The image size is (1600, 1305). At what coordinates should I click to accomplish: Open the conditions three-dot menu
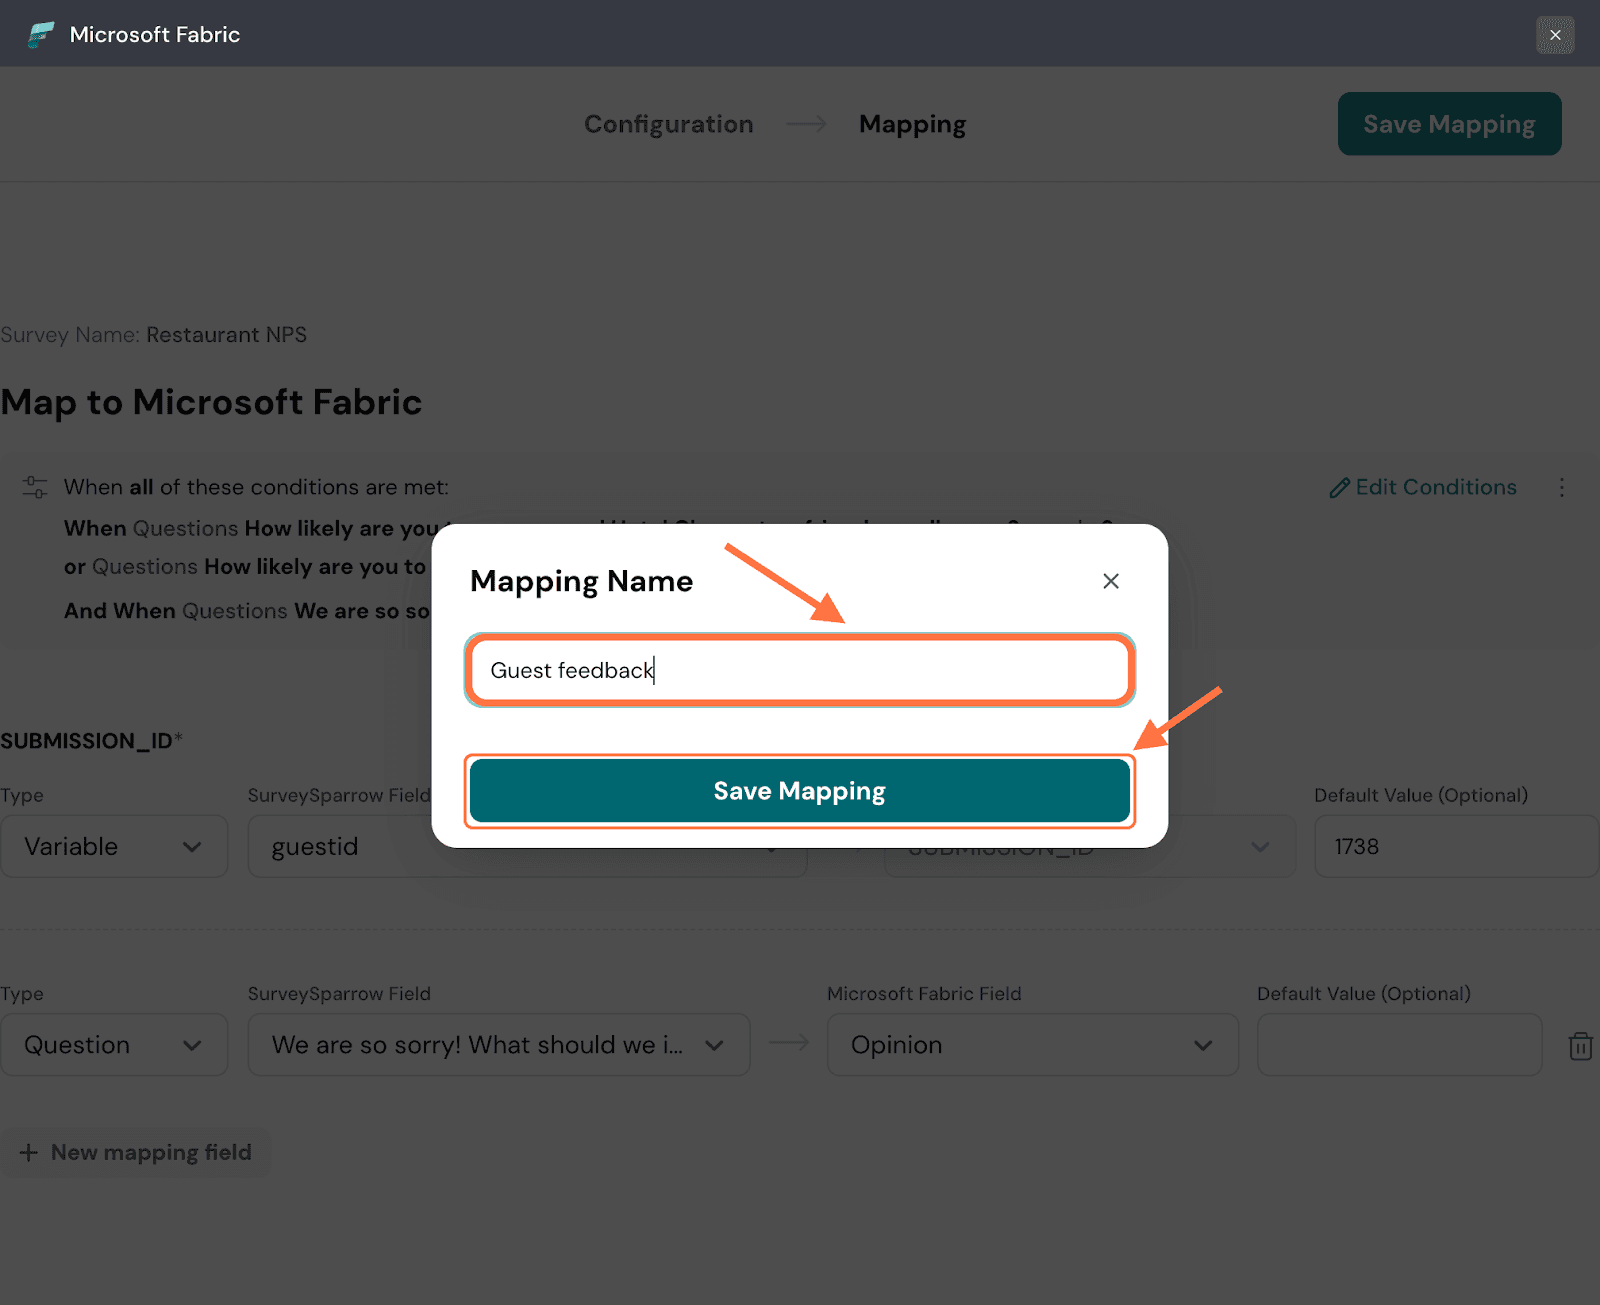point(1561,488)
